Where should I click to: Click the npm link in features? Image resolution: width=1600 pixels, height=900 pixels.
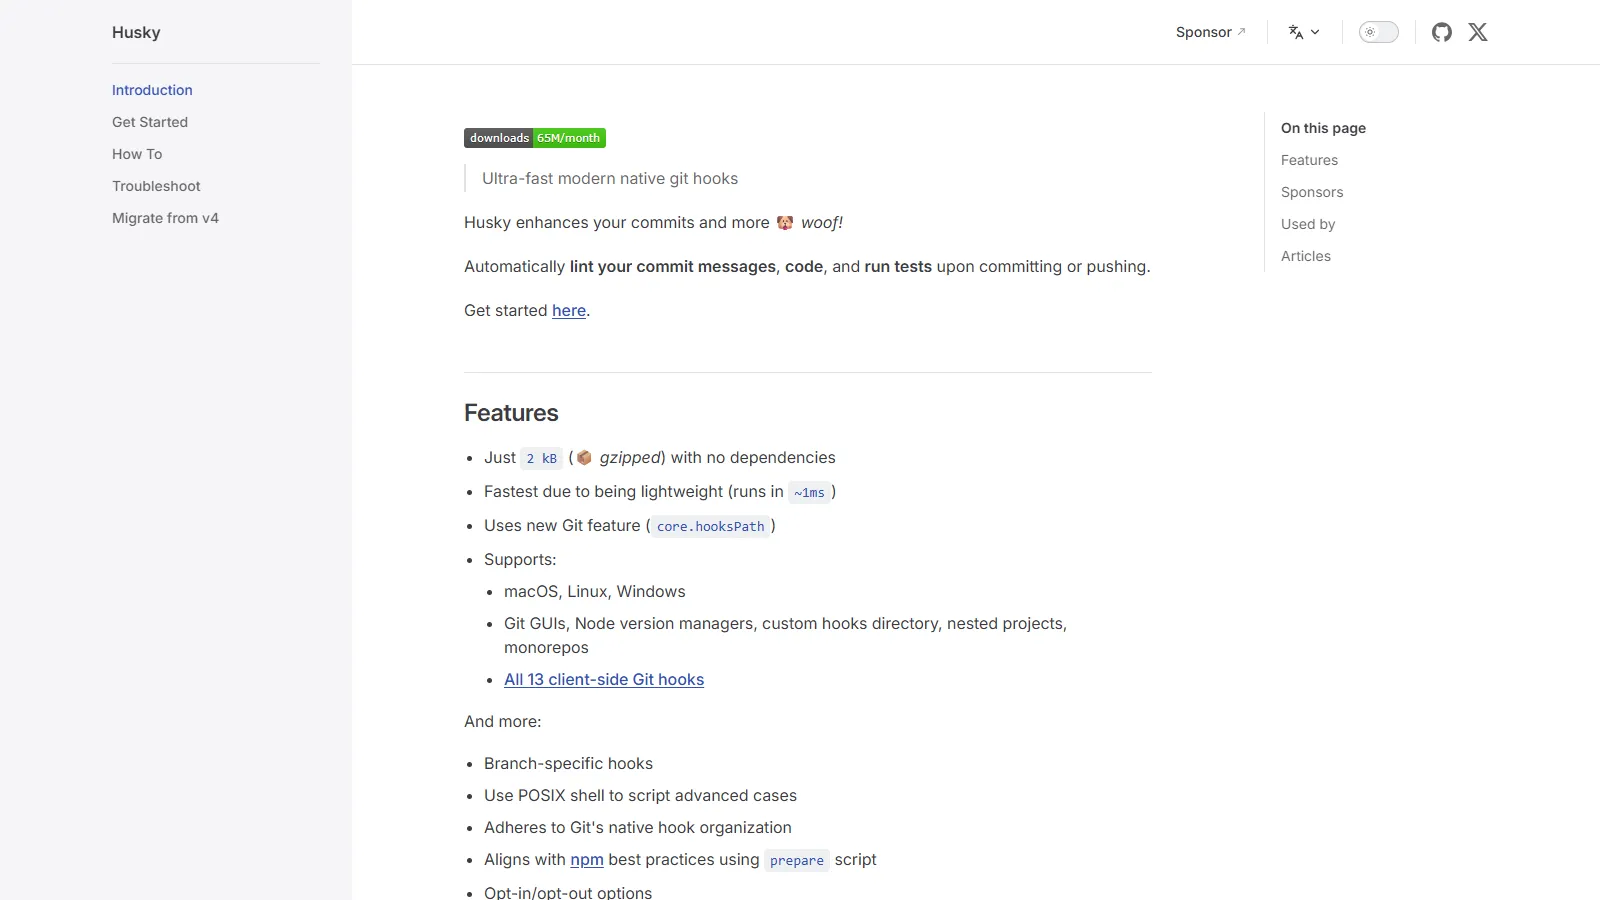click(587, 860)
